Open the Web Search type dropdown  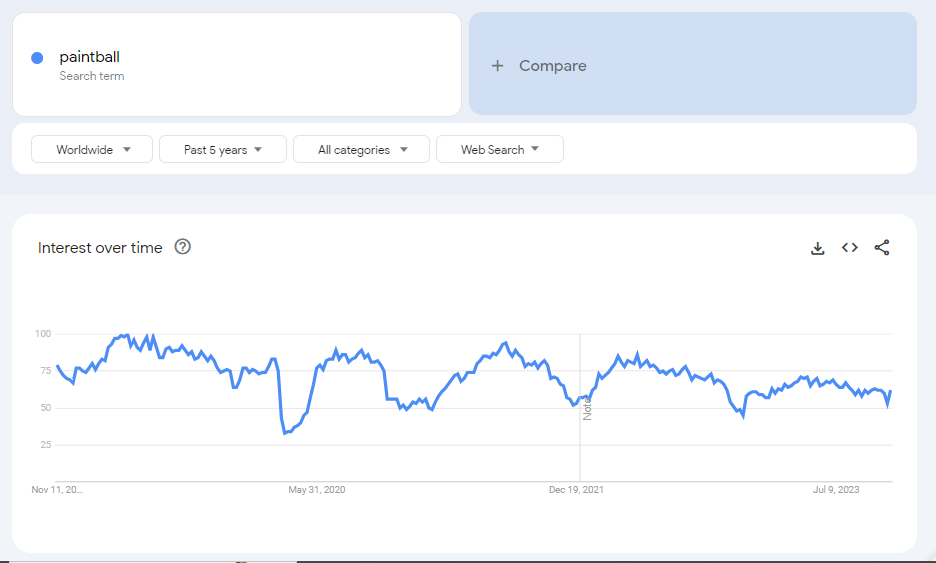500,149
